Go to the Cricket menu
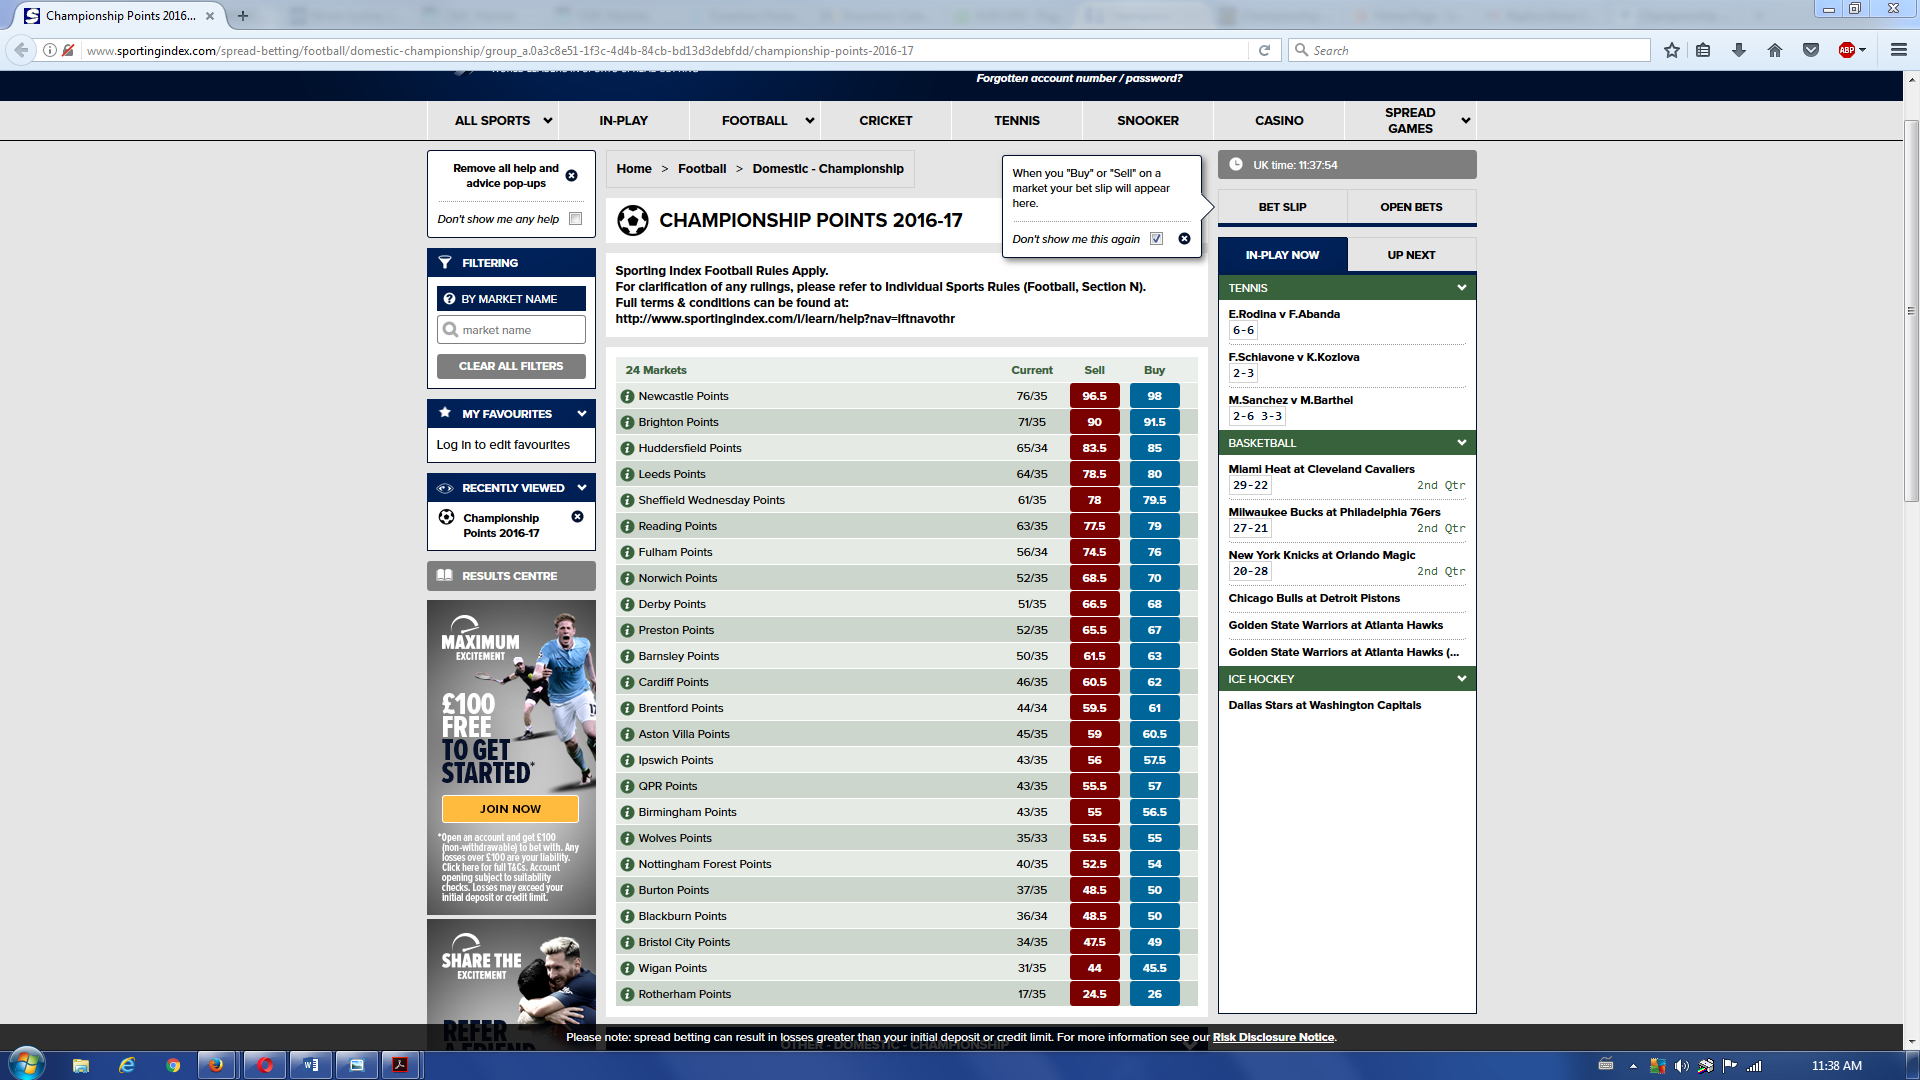The height and width of the screenshot is (1080, 1920). [885, 121]
